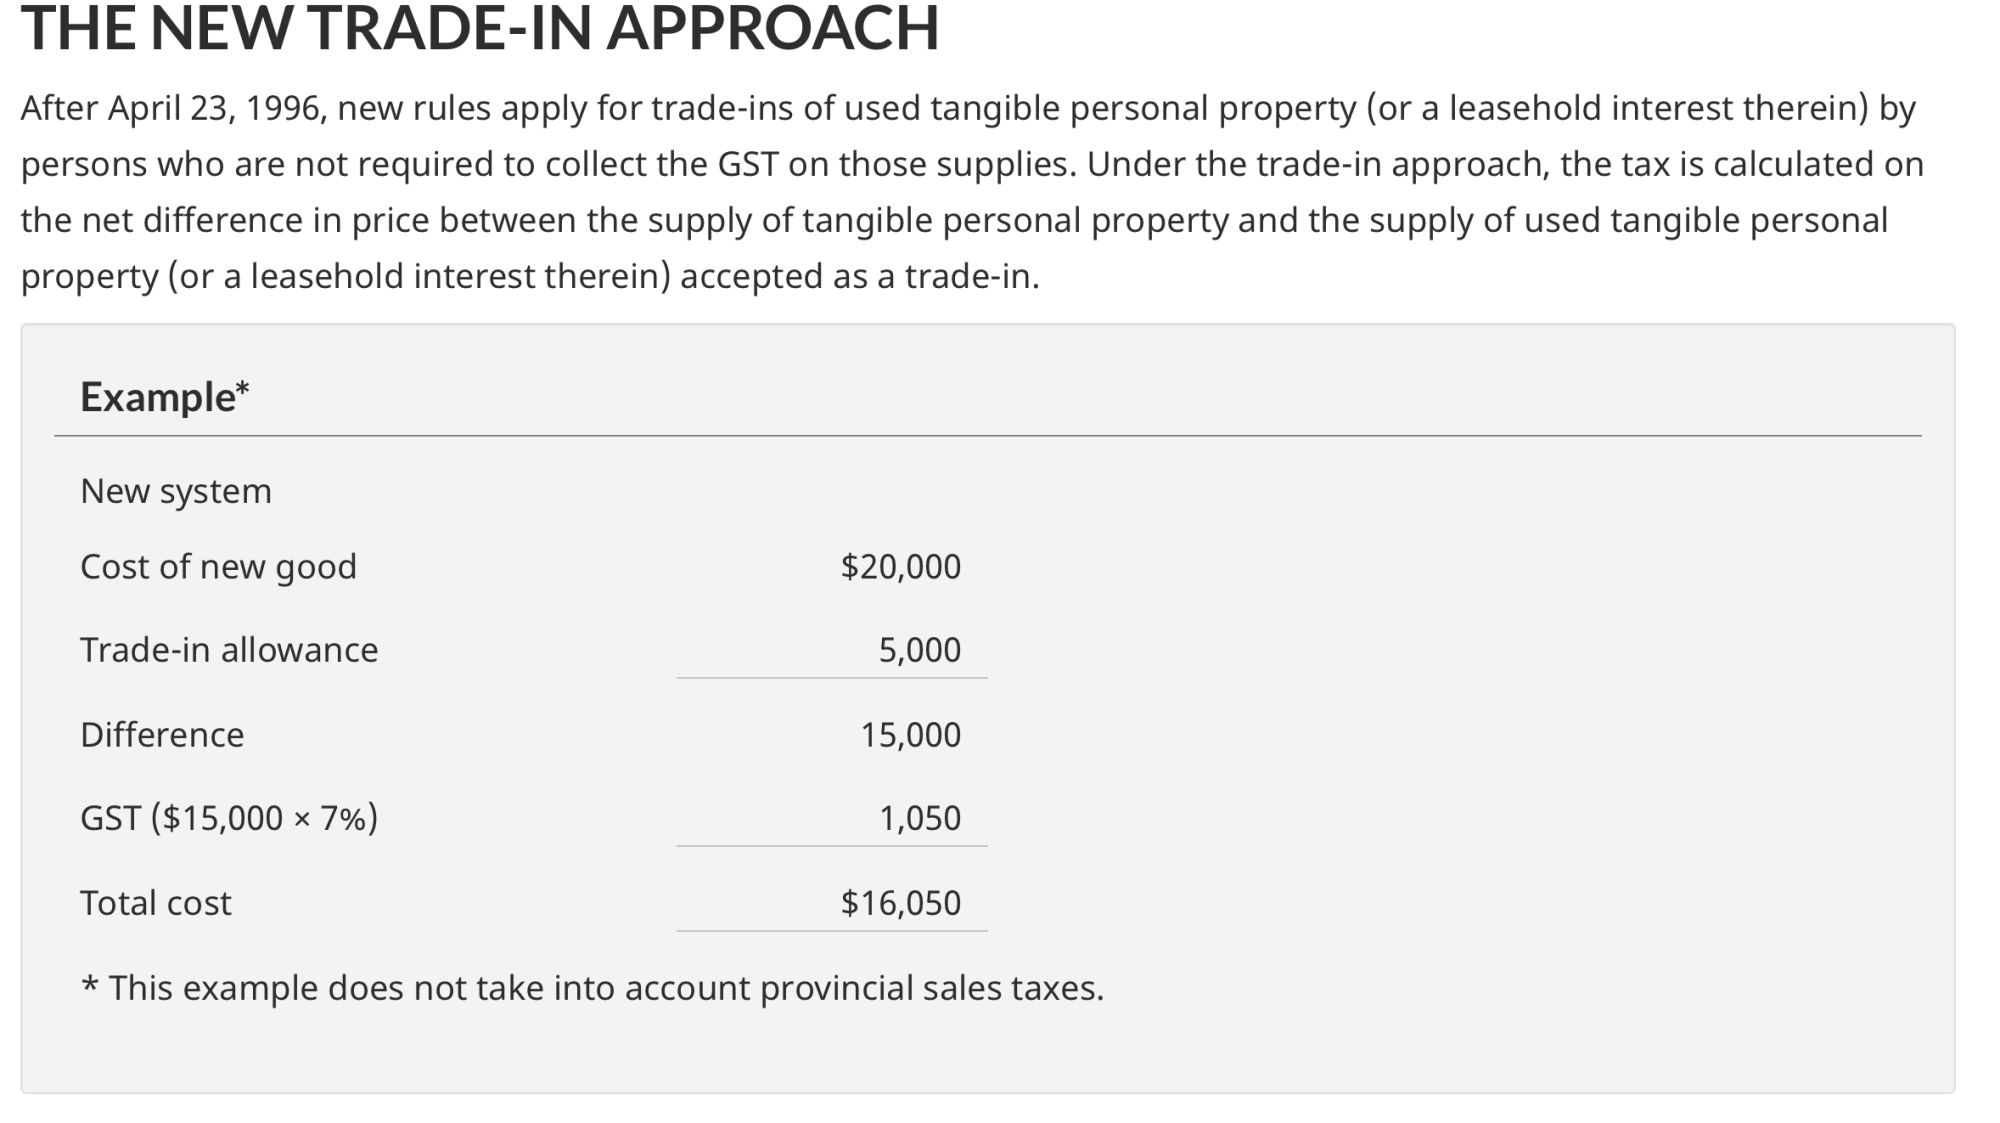Click the "Difference" row label
Screen dimensions: 2000x1123
click(x=162, y=735)
